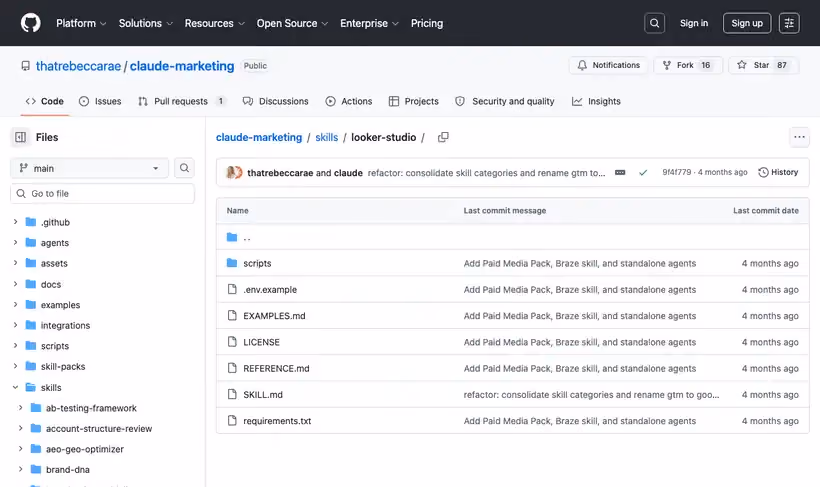Image resolution: width=820 pixels, height=487 pixels.
Task: Click the green commit status checkmark
Action: (643, 173)
